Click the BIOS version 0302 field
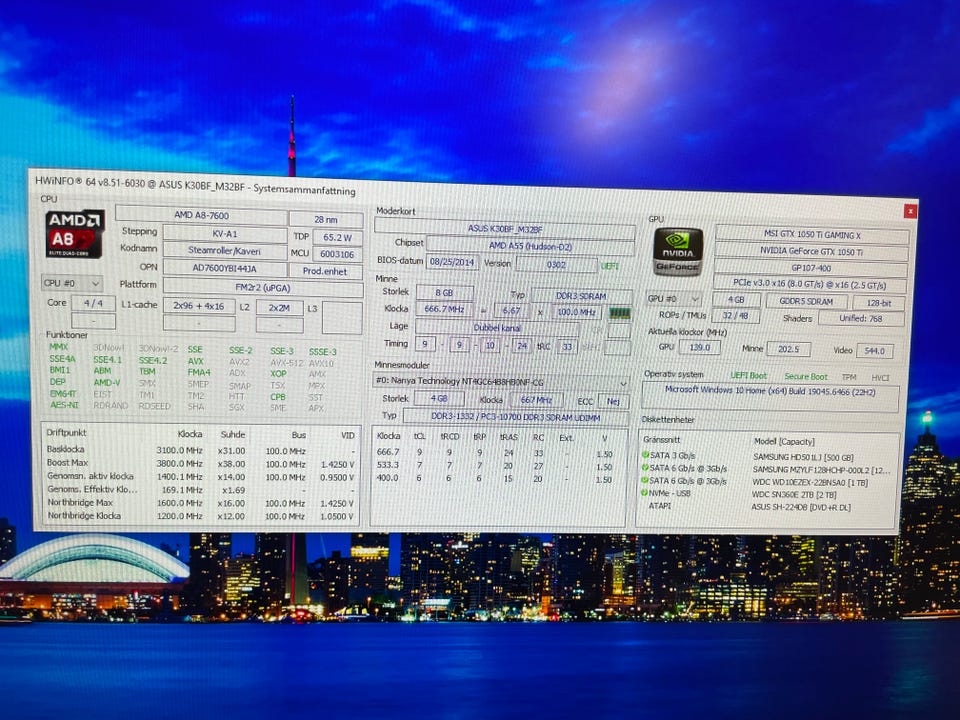This screenshot has height=720, width=960. (556, 264)
